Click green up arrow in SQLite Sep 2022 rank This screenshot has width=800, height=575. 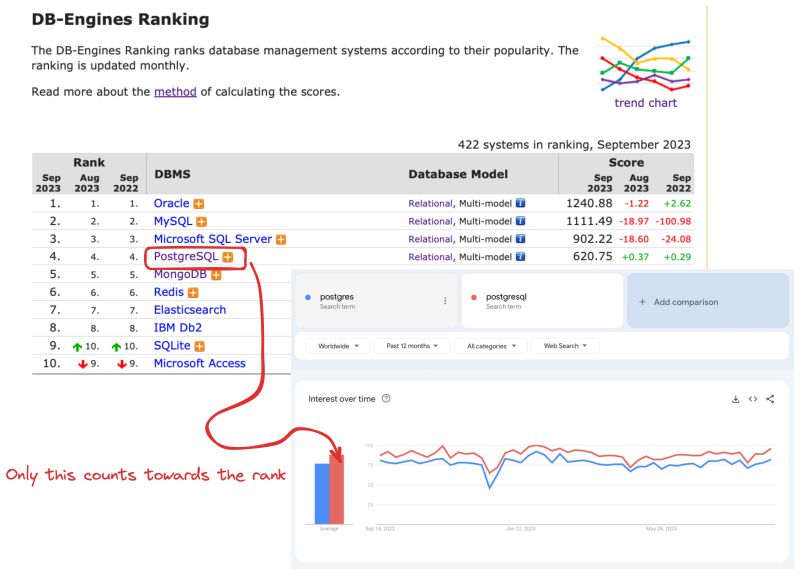(116, 347)
